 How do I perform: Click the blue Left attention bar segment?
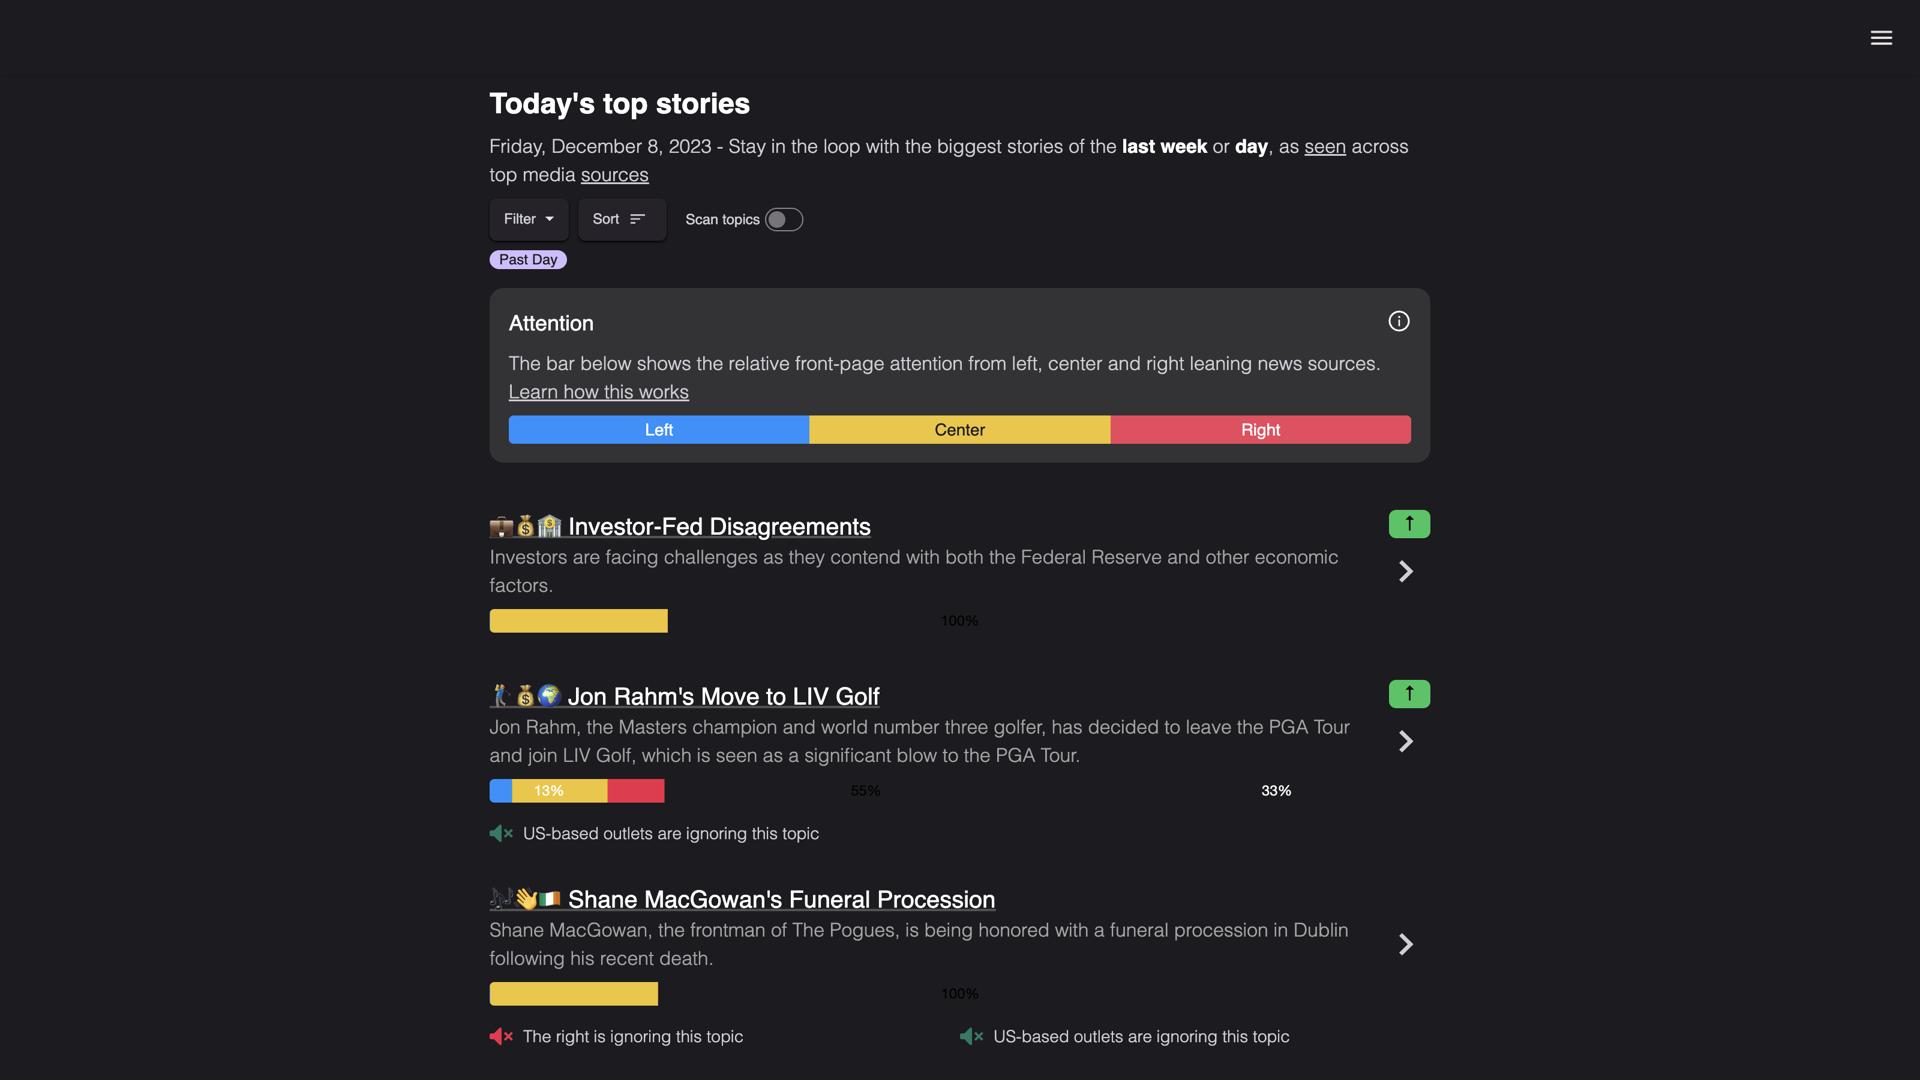tap(658, 430)
